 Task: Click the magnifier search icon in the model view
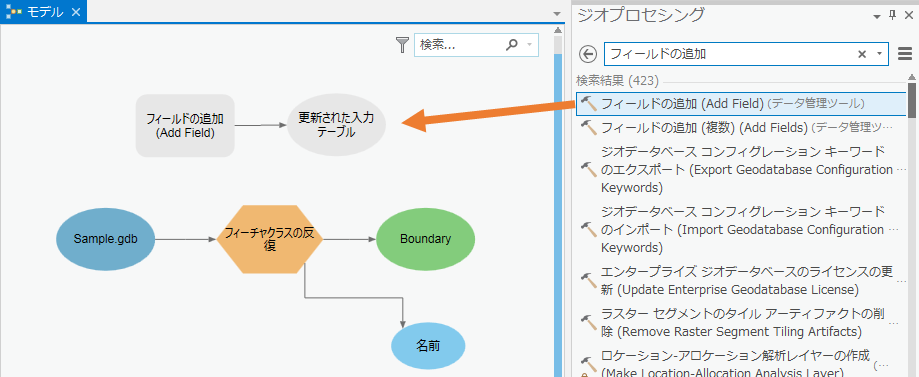point(512,45)
